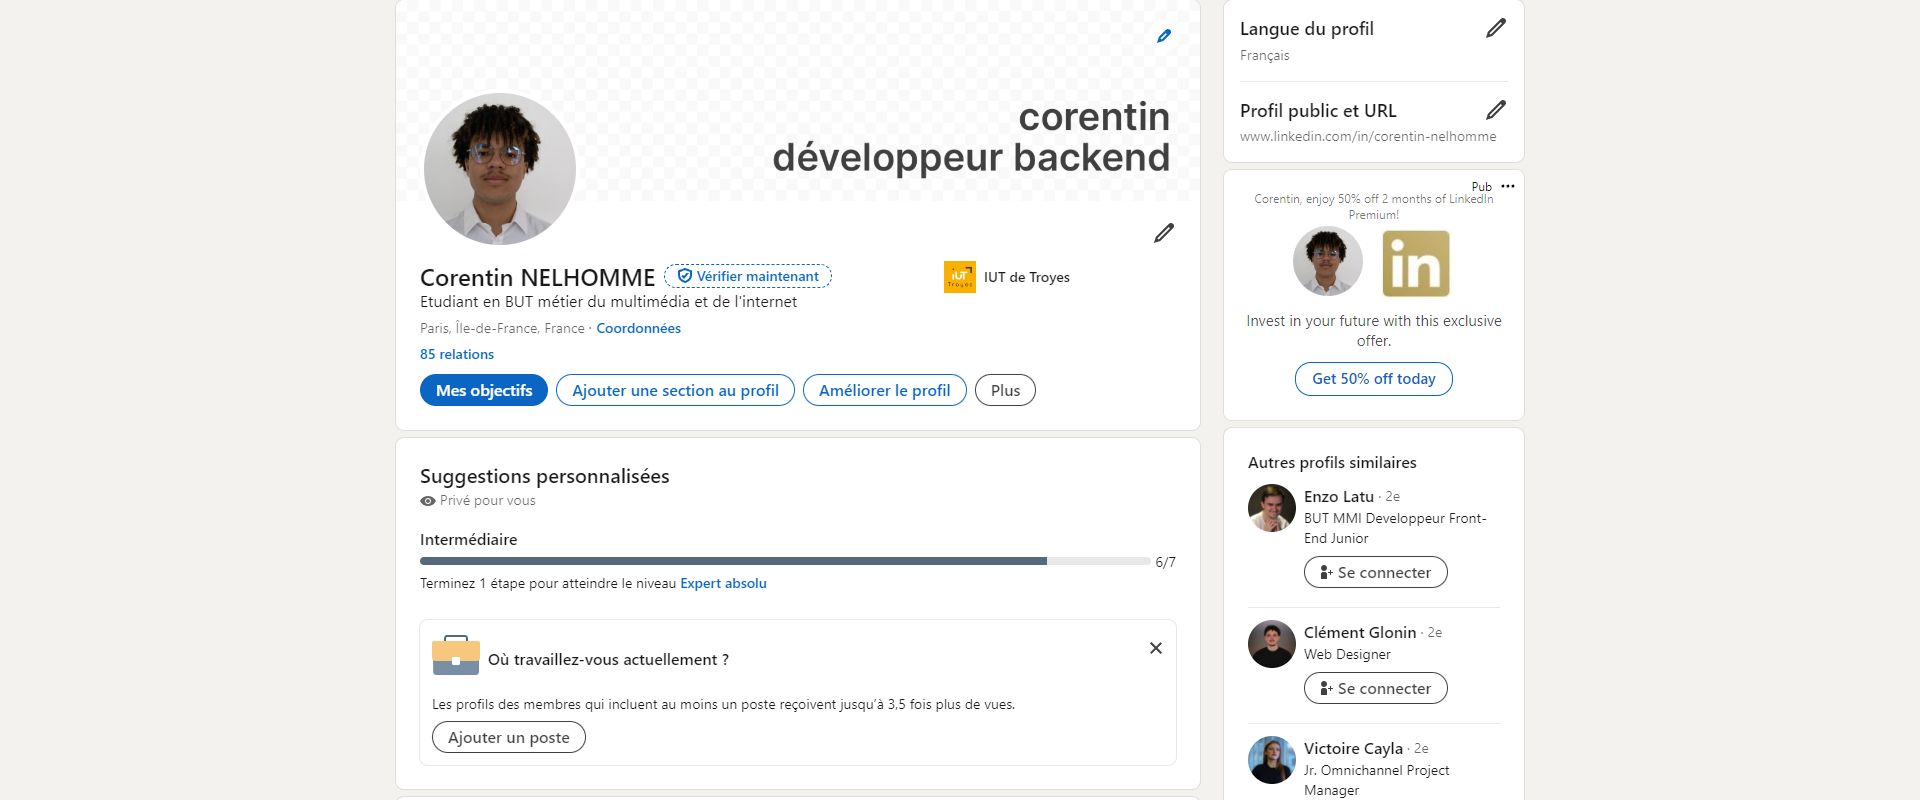Image resolution: width=1920 pixels, height=800 pixels.
Task: Click Améliorer le profil button
Action: point(885,390)
